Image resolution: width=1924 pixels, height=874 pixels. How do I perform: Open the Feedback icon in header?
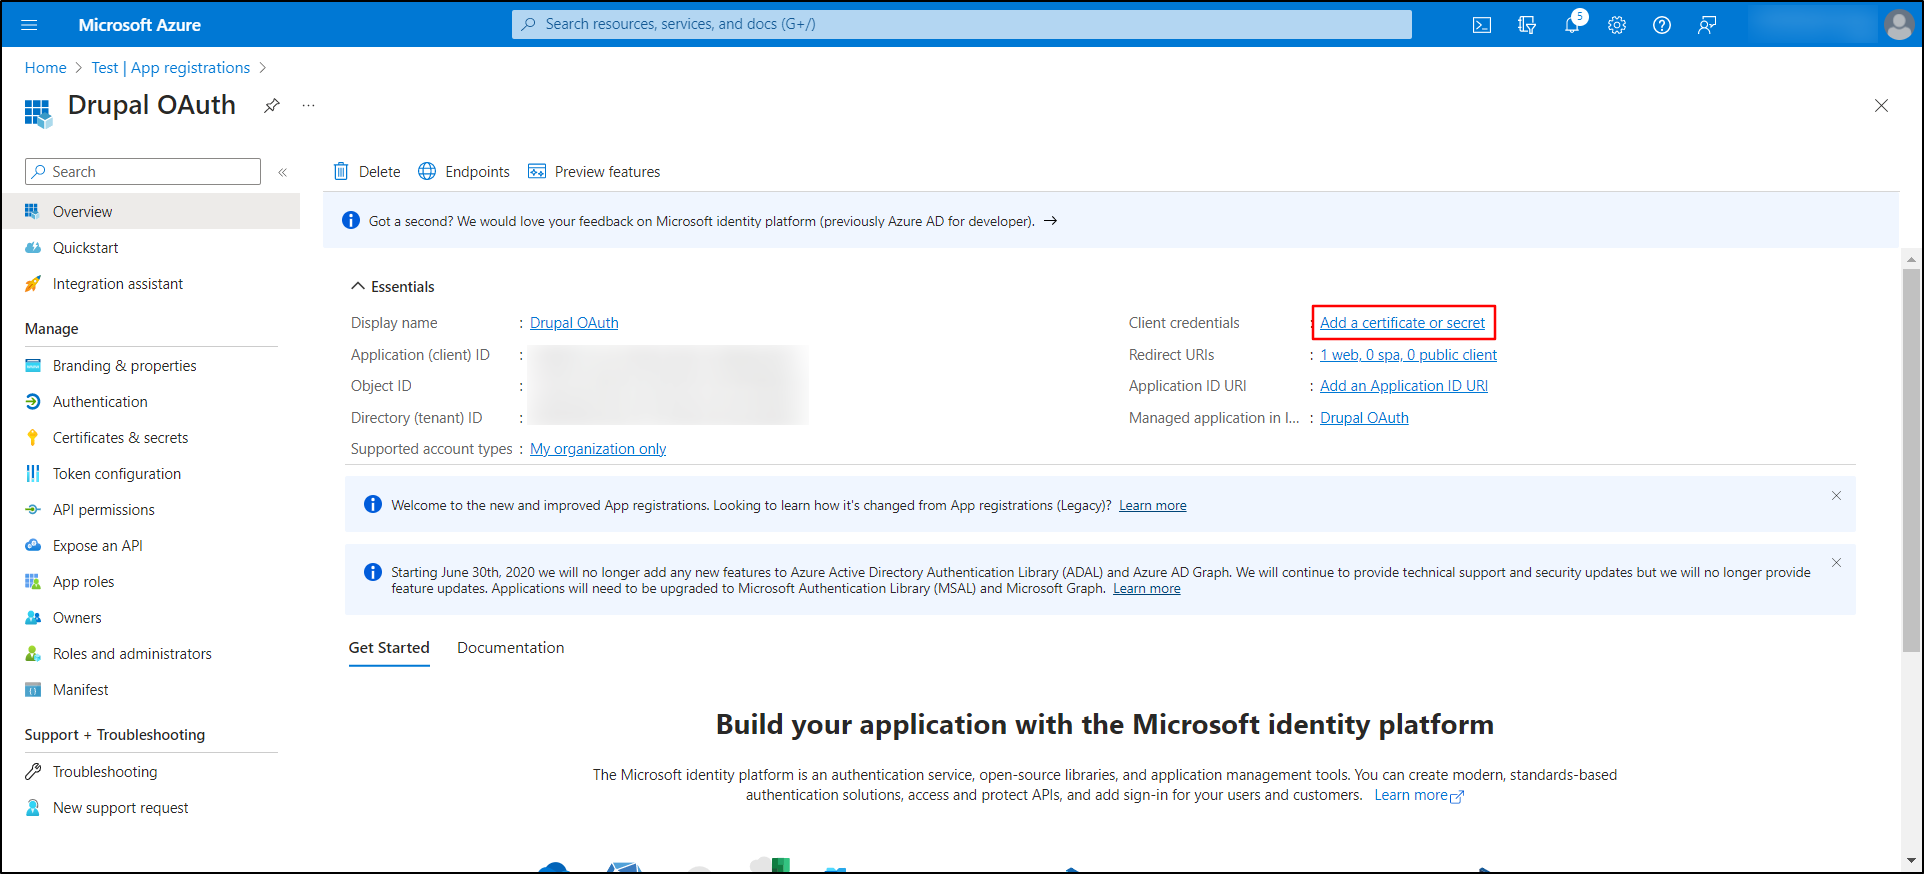(1707, 25)
